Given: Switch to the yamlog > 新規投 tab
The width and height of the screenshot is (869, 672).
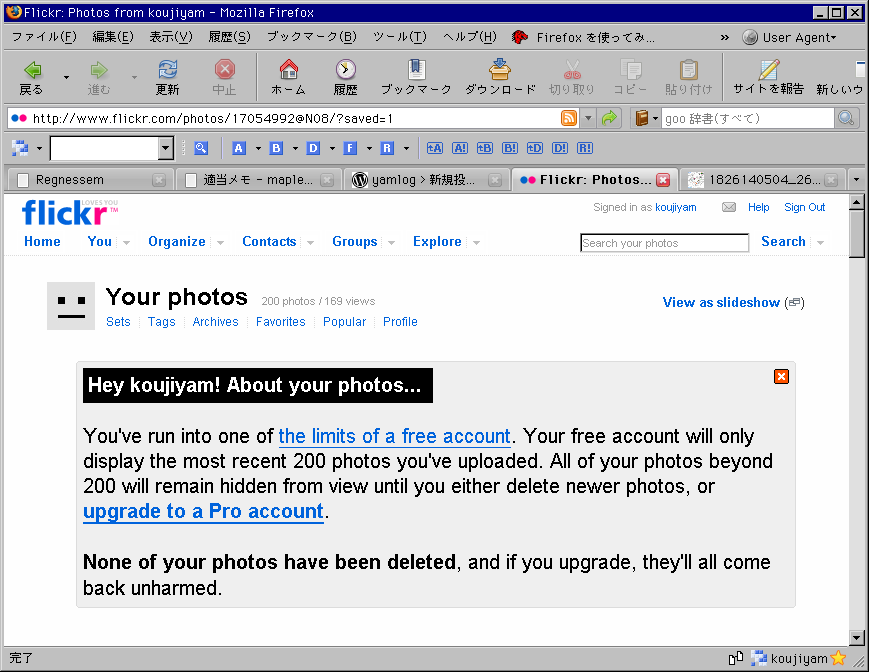Looking at the screenshot, I should pos(427,179).
